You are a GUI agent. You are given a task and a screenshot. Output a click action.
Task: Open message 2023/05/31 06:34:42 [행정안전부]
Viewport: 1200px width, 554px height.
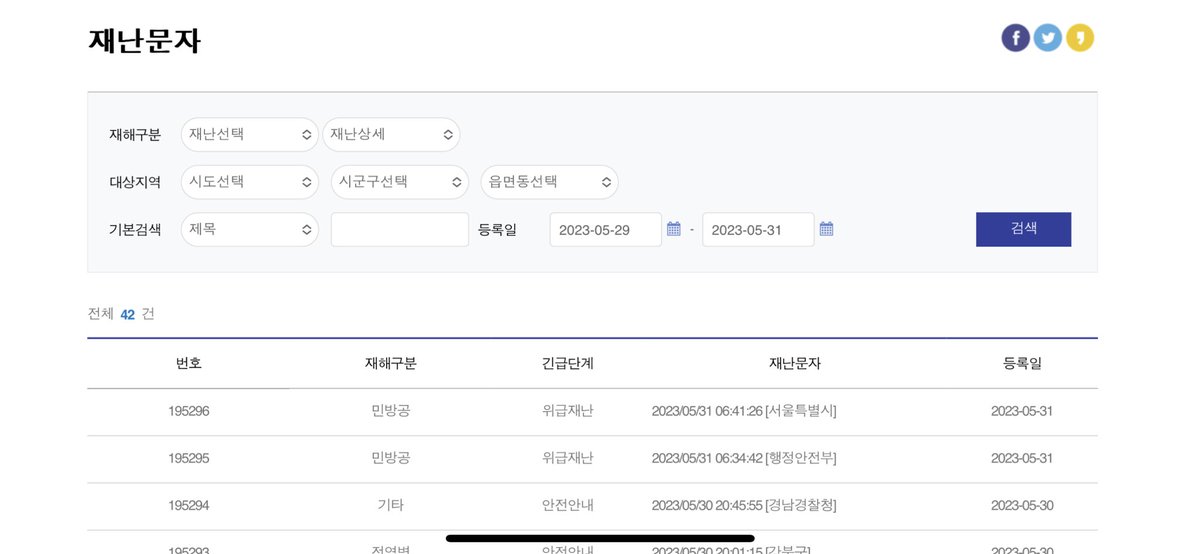pyautogui.click(x=744, y=458)
